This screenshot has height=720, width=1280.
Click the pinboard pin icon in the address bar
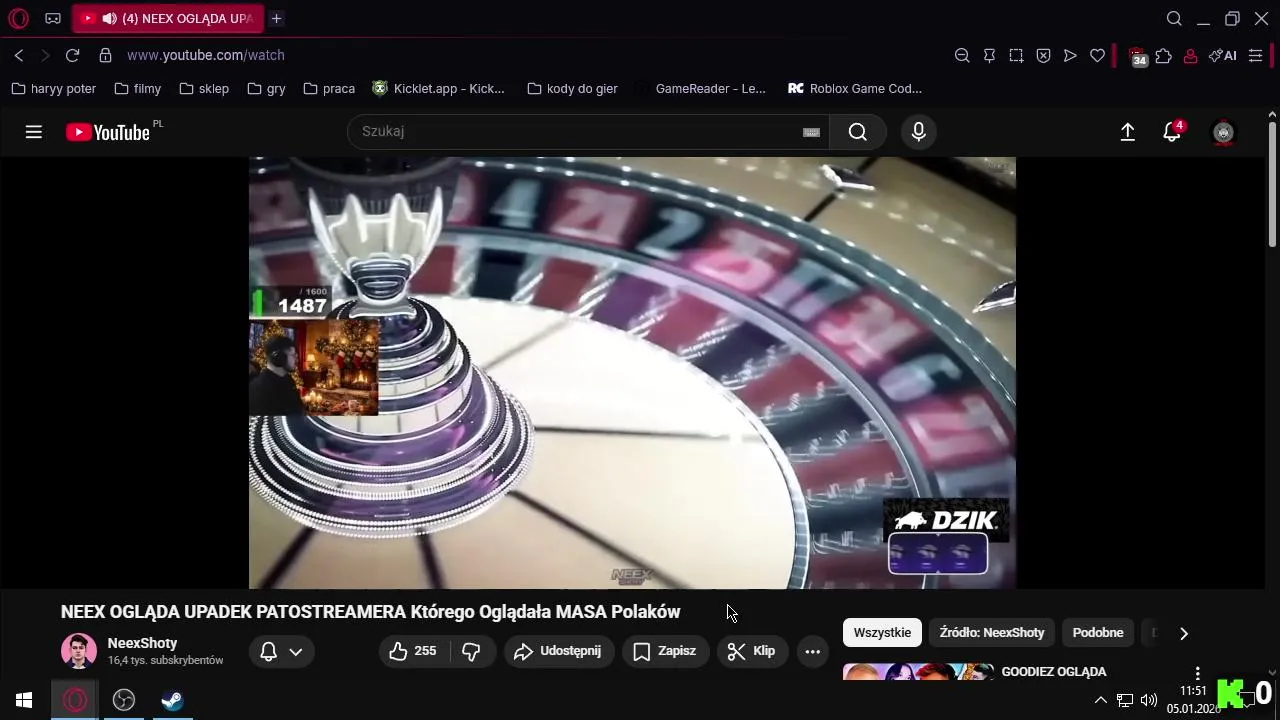[989, 55]
